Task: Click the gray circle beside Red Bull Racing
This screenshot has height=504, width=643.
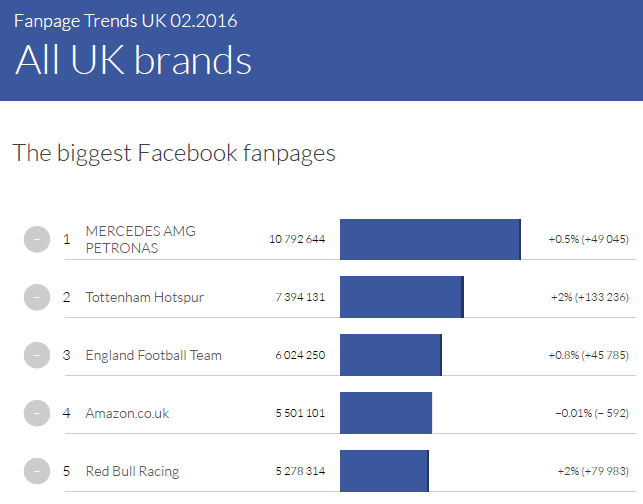Action: coord(36,471)
